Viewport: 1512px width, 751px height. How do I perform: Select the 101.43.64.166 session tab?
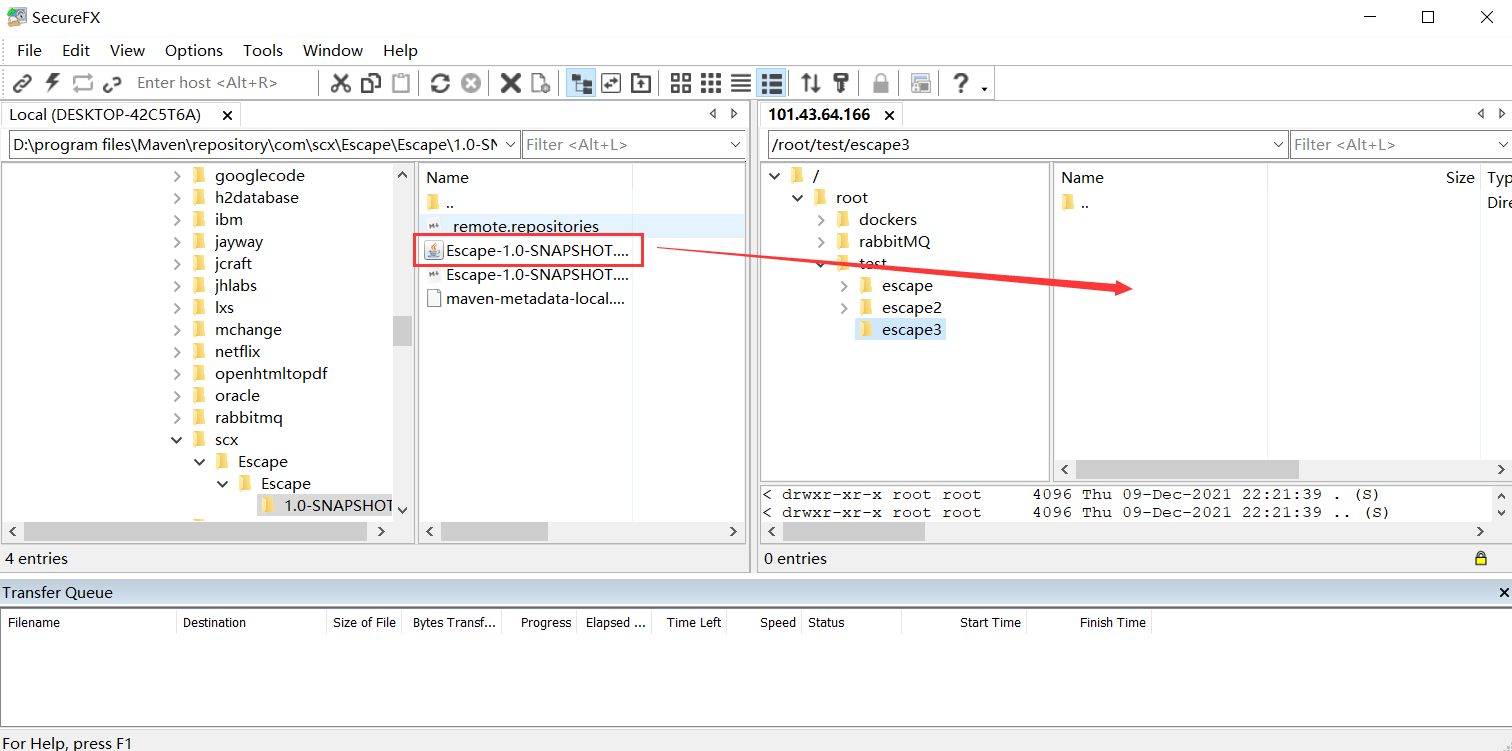(819, 115)
